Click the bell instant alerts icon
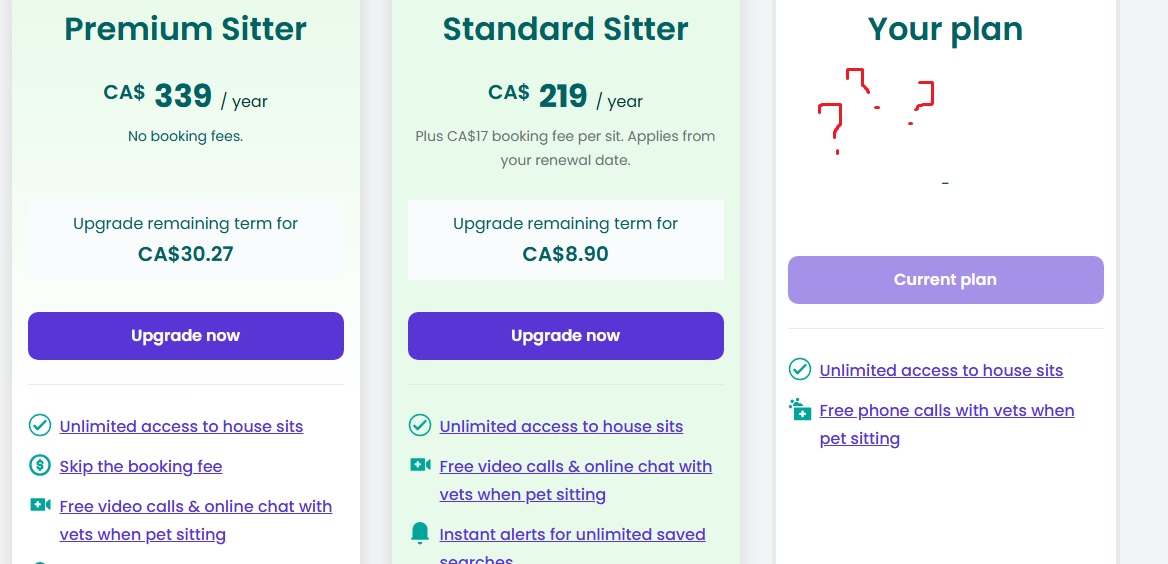Viewport: 1168px width, 564px height. coord(420,534)
